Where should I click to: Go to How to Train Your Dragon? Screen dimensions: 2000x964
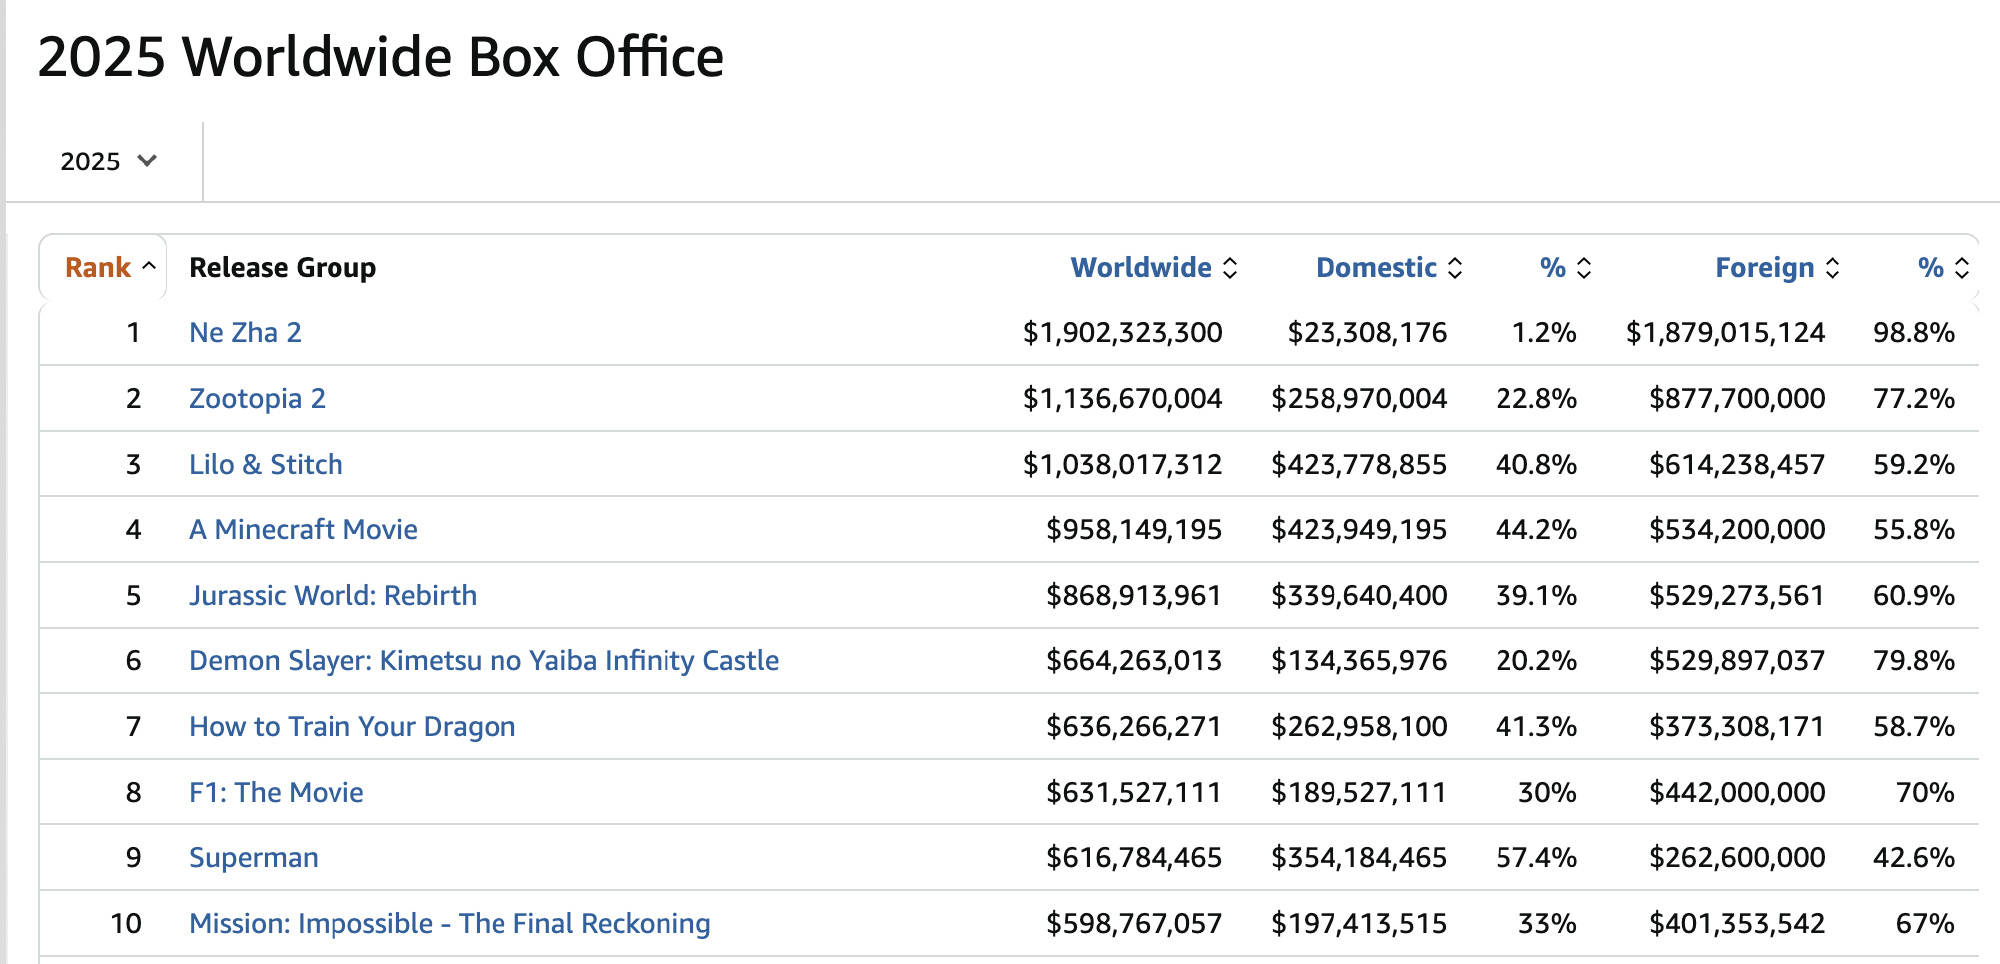point(352,726)
